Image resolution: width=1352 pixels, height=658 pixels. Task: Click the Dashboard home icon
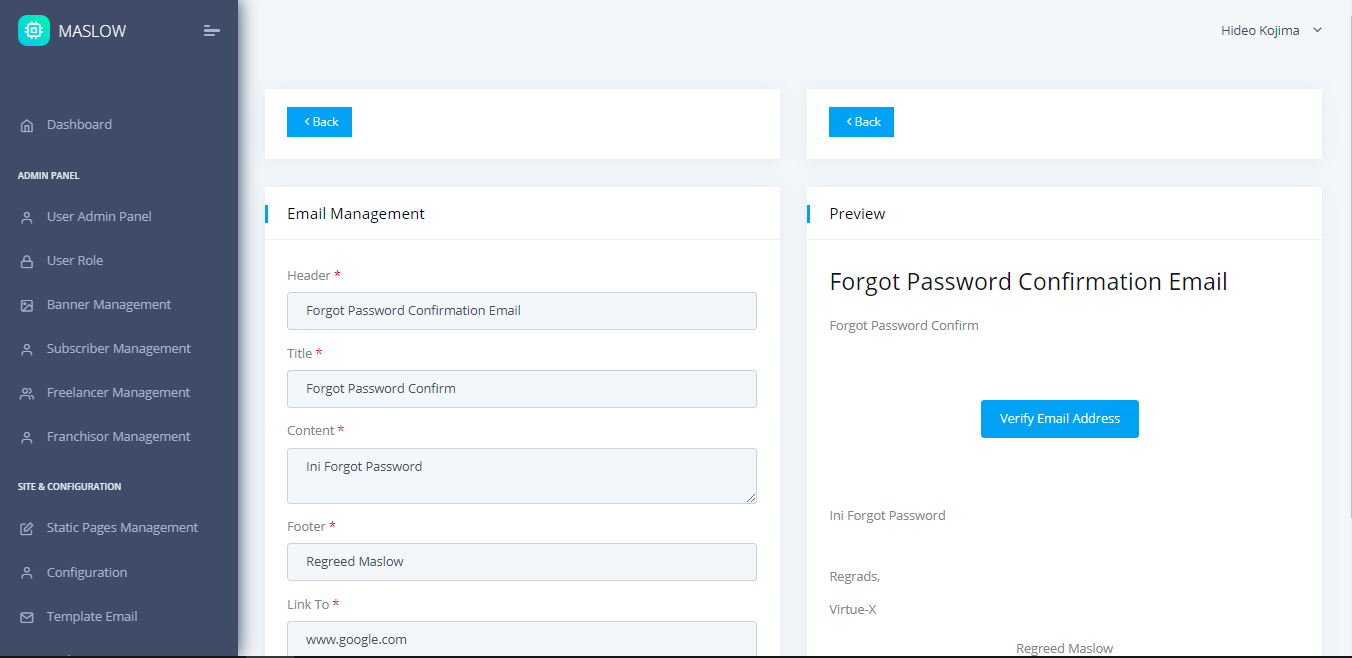coord(27,126)
